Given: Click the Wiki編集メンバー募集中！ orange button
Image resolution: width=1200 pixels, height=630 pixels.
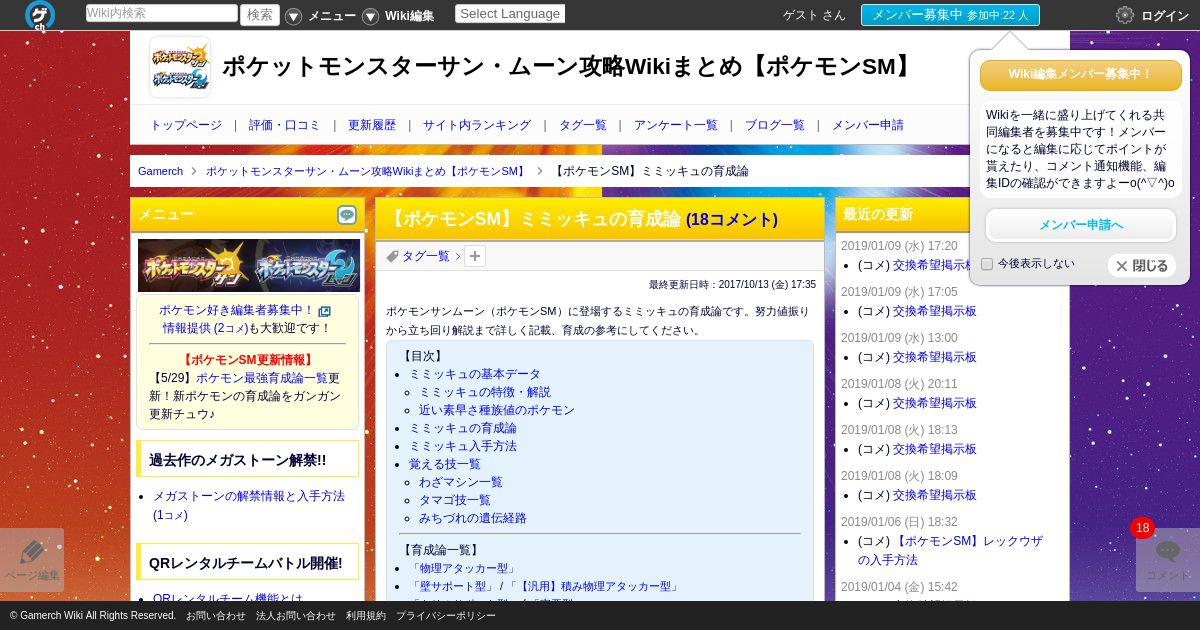Looking at the screenshot, I should click(x=1080, y=75).
